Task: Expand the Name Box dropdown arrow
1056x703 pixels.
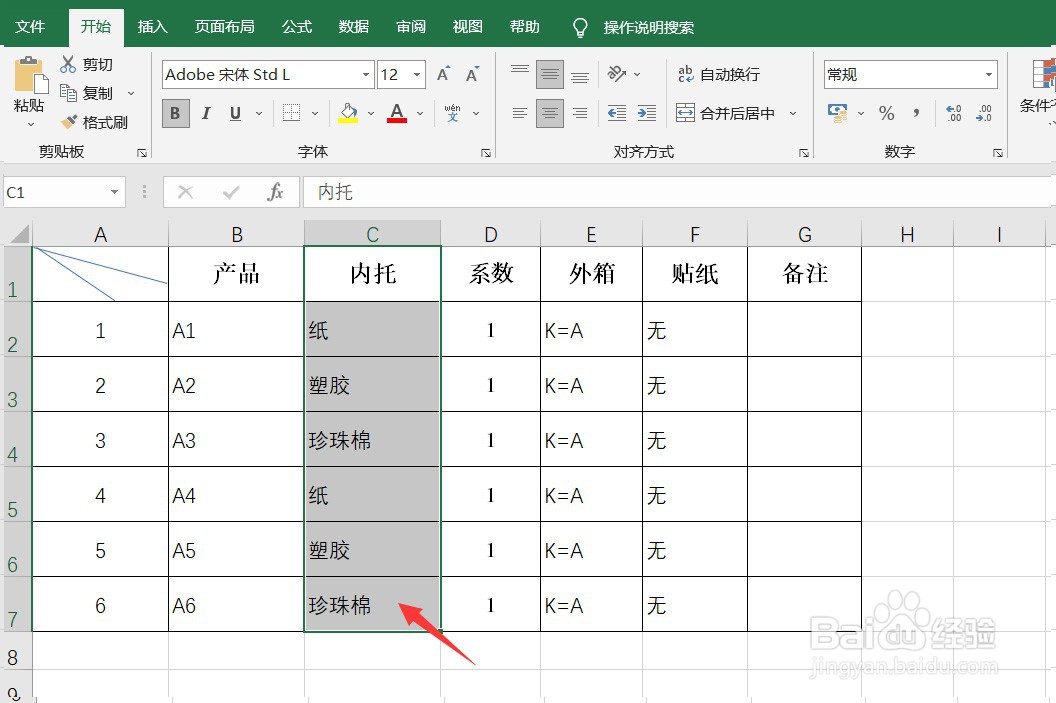Action: (114, 193)
